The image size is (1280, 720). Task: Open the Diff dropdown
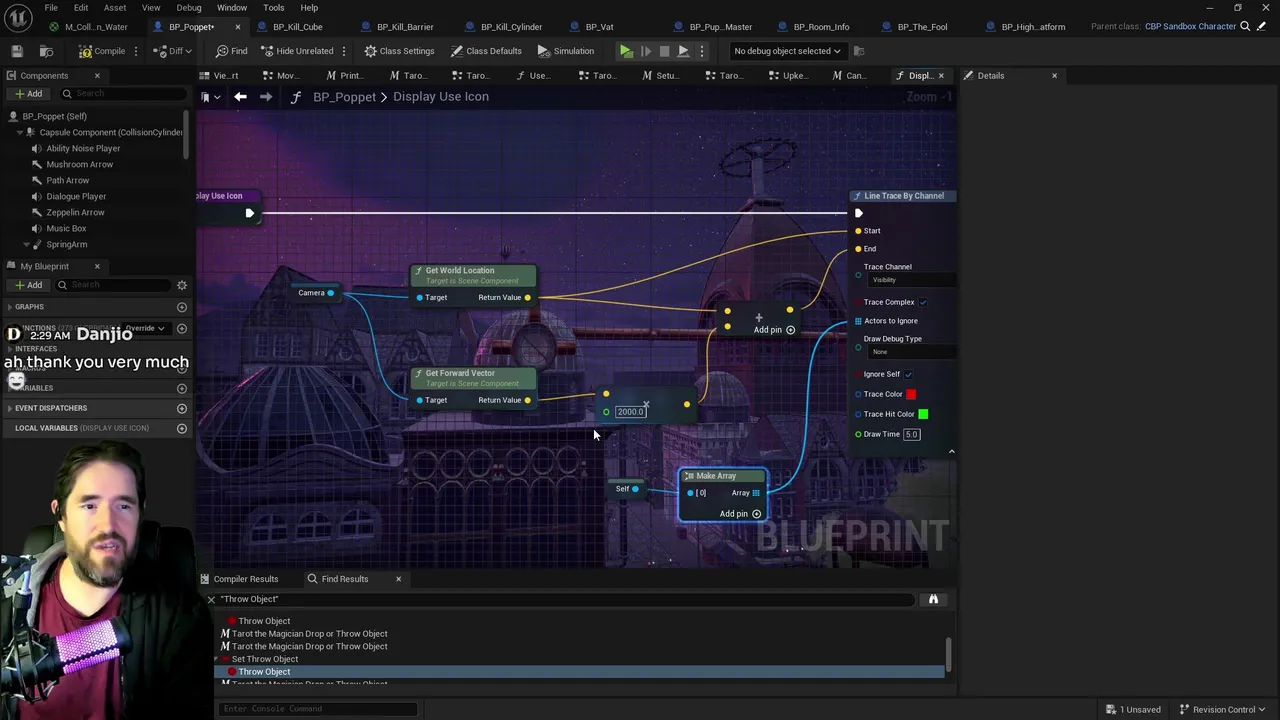pos(174,51)
